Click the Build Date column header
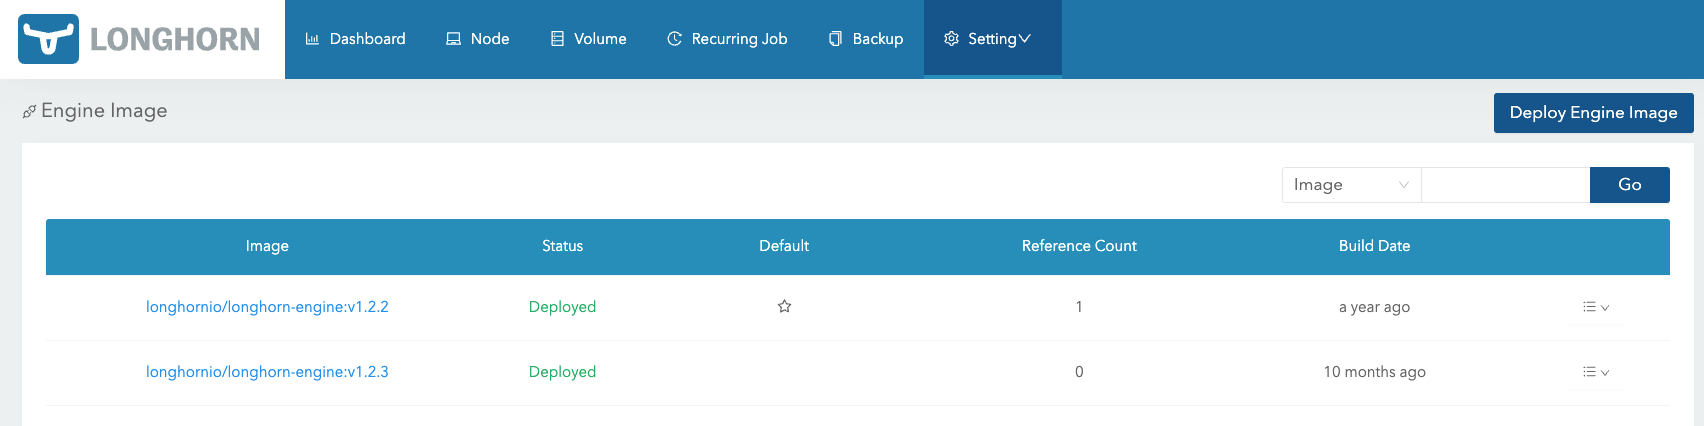 (x=1374, y=246)
